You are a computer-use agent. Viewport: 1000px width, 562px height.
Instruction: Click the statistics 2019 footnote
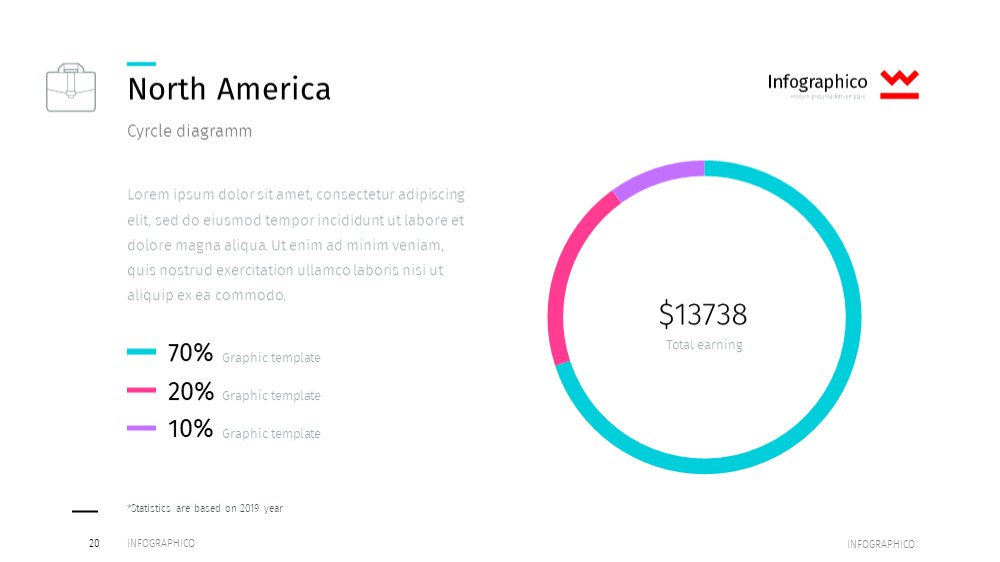click(x=205, y=508)
